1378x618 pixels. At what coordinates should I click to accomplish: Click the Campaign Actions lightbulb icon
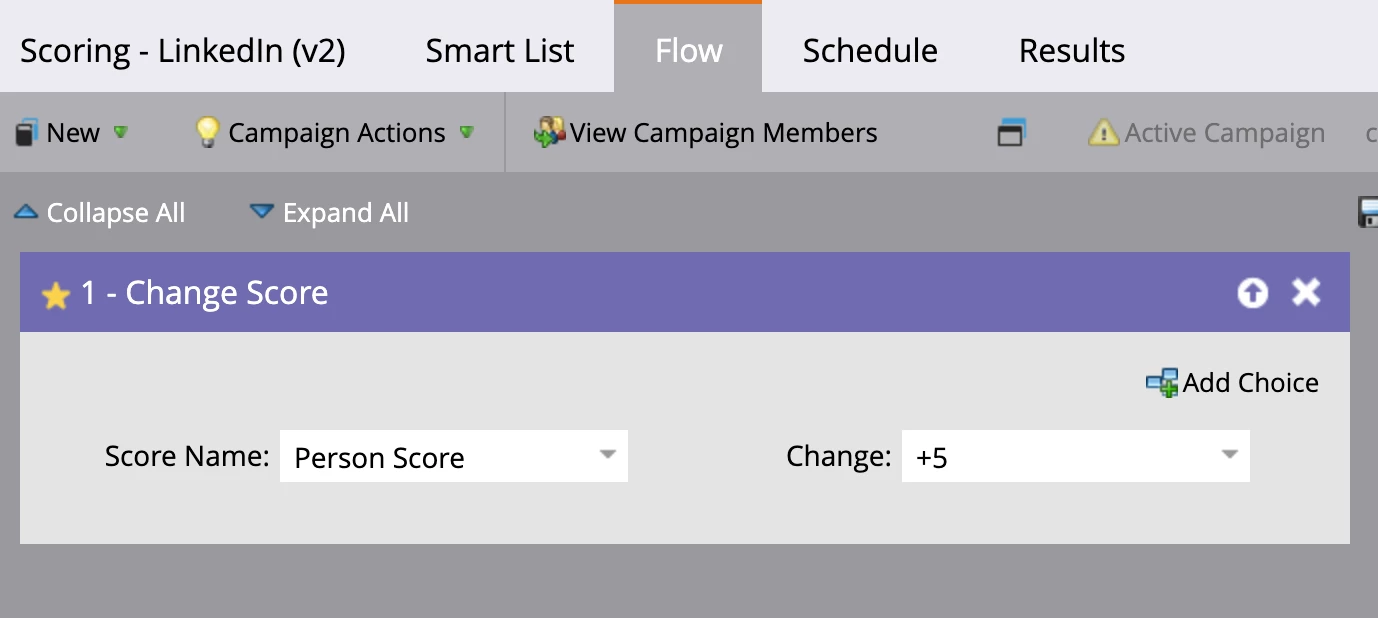pyautogui.click(x=207, y=133)
